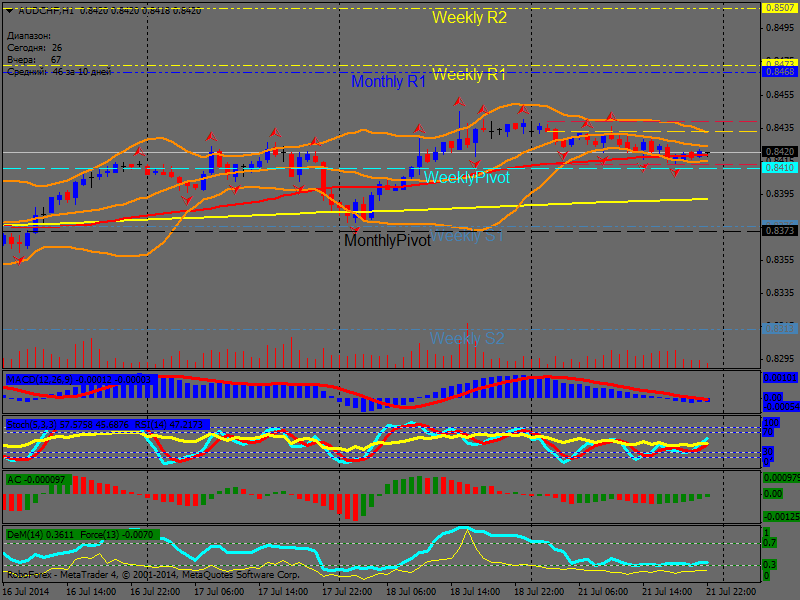Select the black 0.8373 price tag
The width and height of the screenshot is (800, 600).
780,231
